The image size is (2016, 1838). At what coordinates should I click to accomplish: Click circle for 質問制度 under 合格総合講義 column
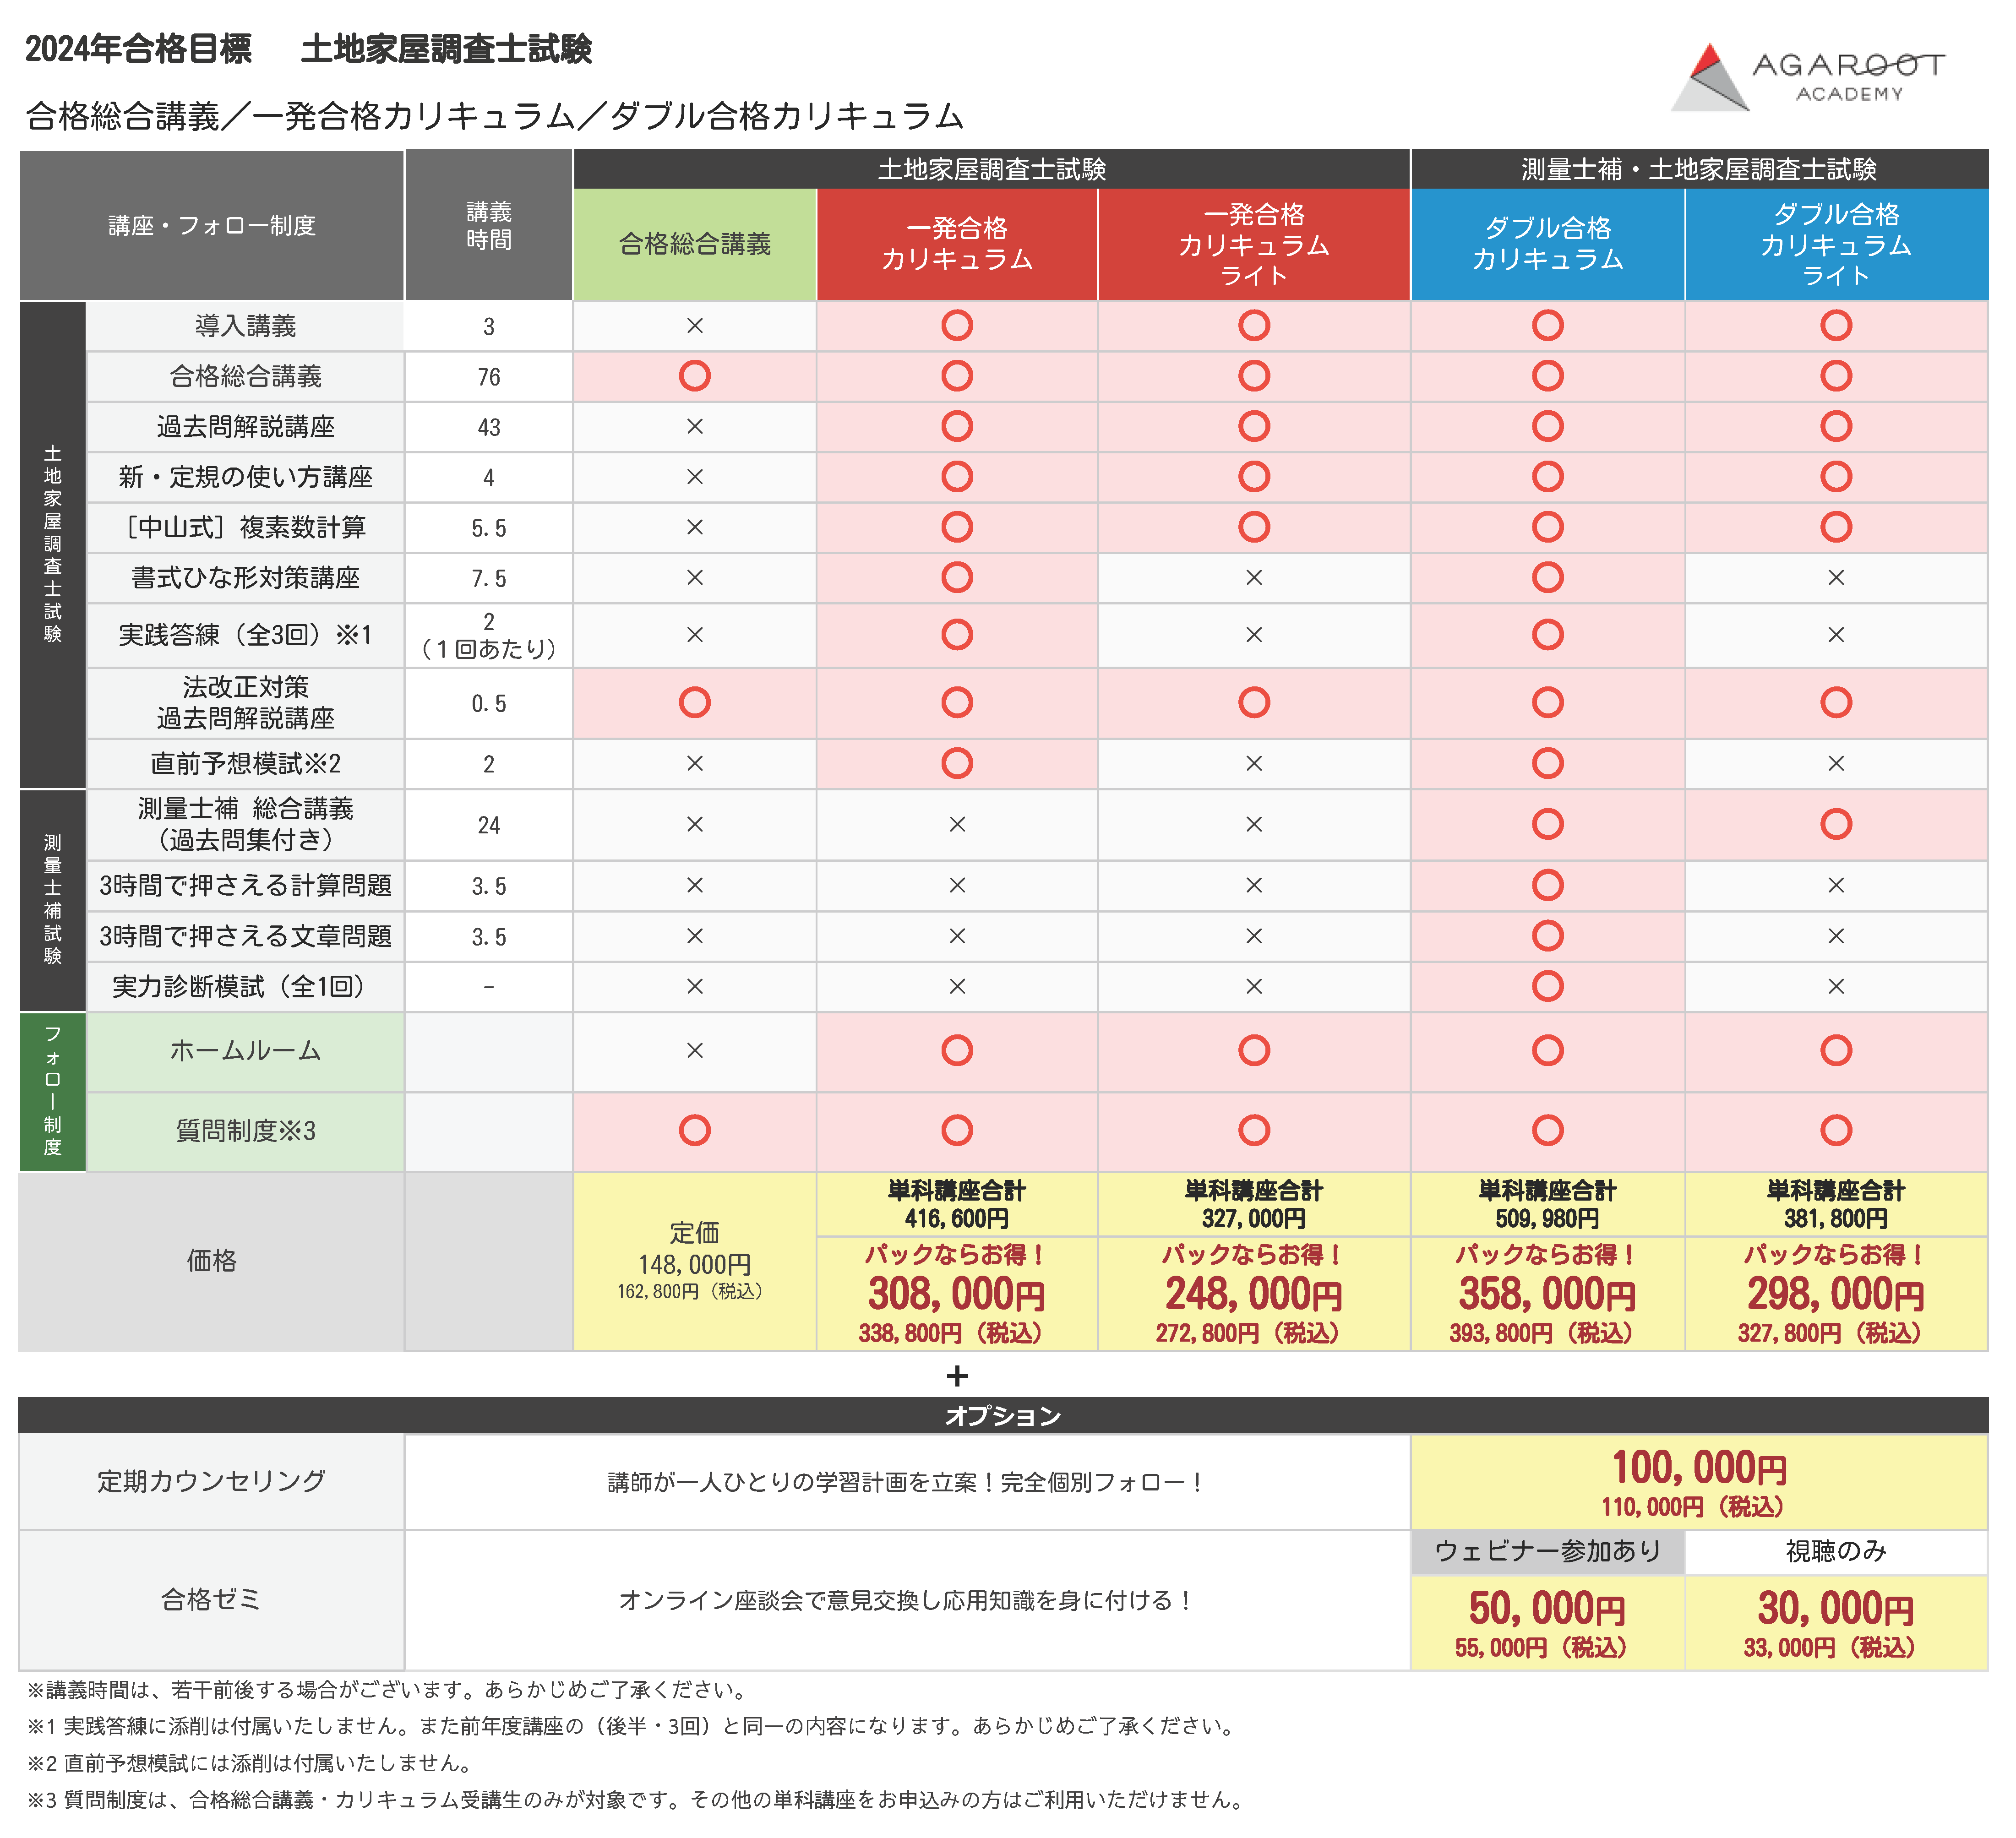695,1130
